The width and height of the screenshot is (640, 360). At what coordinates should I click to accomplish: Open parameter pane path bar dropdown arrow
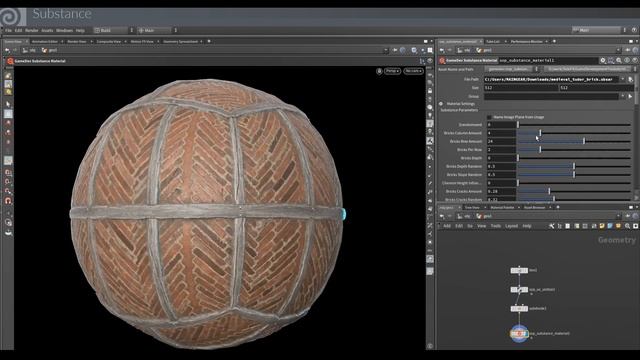[x=618, y=50]
